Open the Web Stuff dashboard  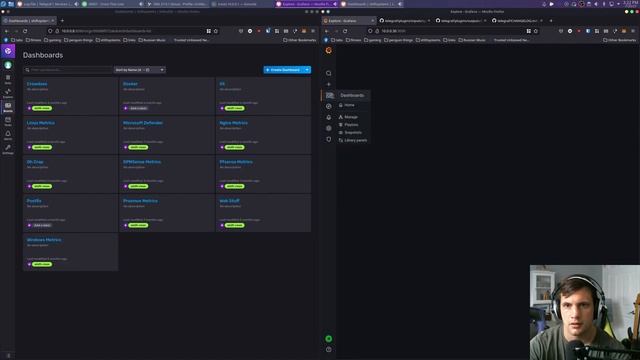(229, 201)
